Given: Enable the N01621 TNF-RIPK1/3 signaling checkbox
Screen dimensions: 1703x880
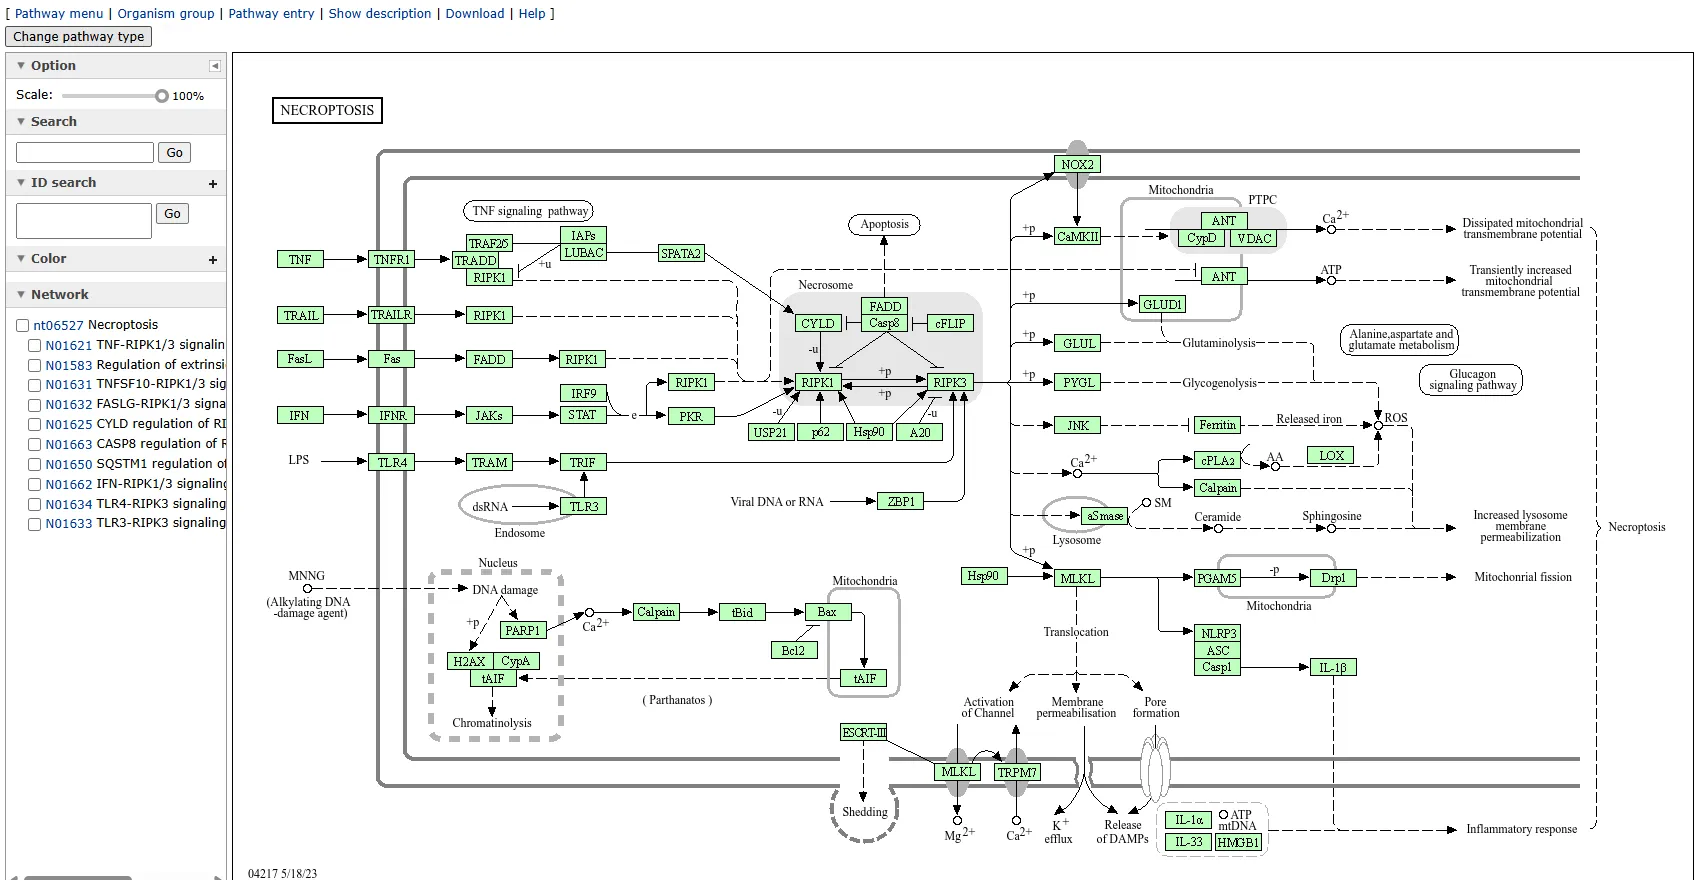Looking at the screenshot, I should point(35,346).
